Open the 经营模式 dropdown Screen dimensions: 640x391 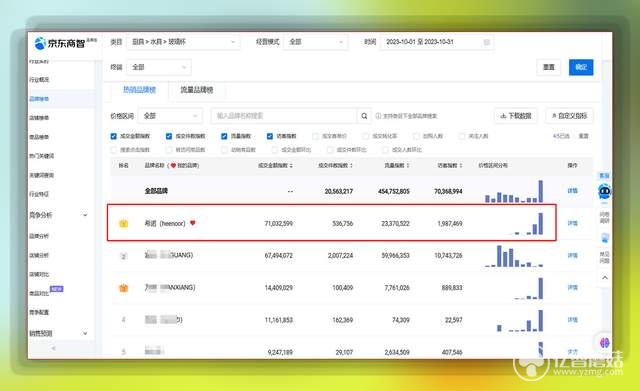[316, 42]
